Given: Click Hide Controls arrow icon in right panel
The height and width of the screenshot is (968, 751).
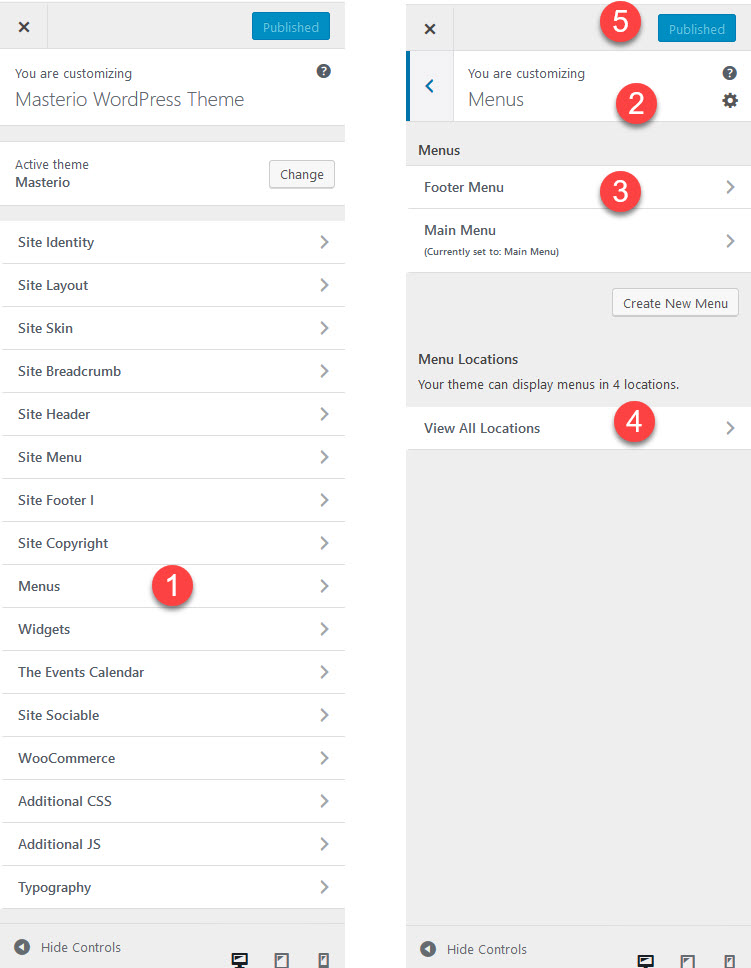Looking at the screenshot, I should [428, 948].
